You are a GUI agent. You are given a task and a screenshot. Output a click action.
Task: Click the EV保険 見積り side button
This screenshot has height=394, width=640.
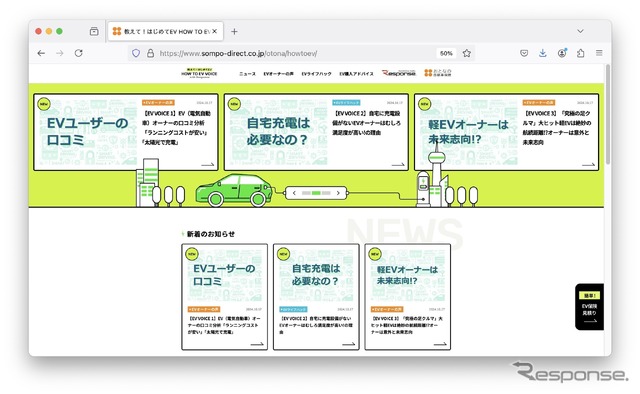pyautogui.click(x=589, y=307)
